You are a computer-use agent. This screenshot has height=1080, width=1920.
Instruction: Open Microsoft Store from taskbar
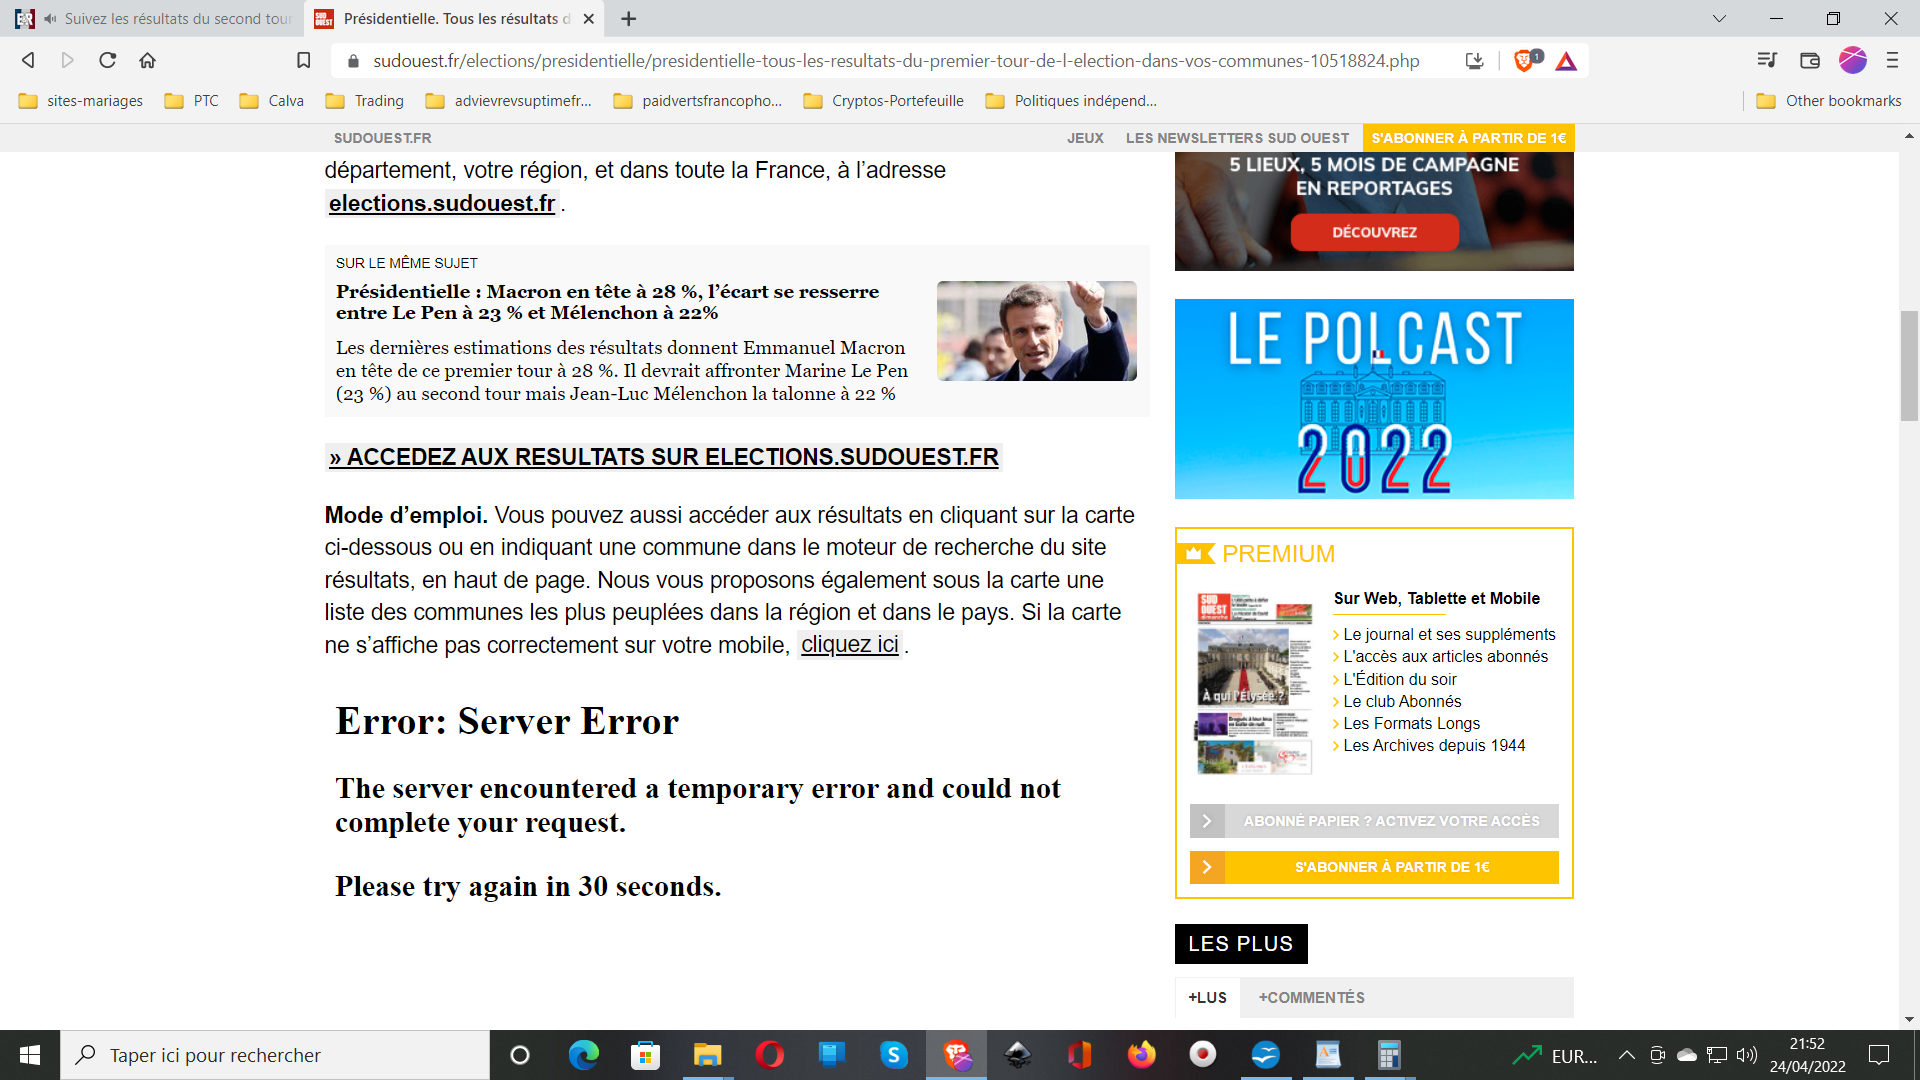tap(645, 1055)
